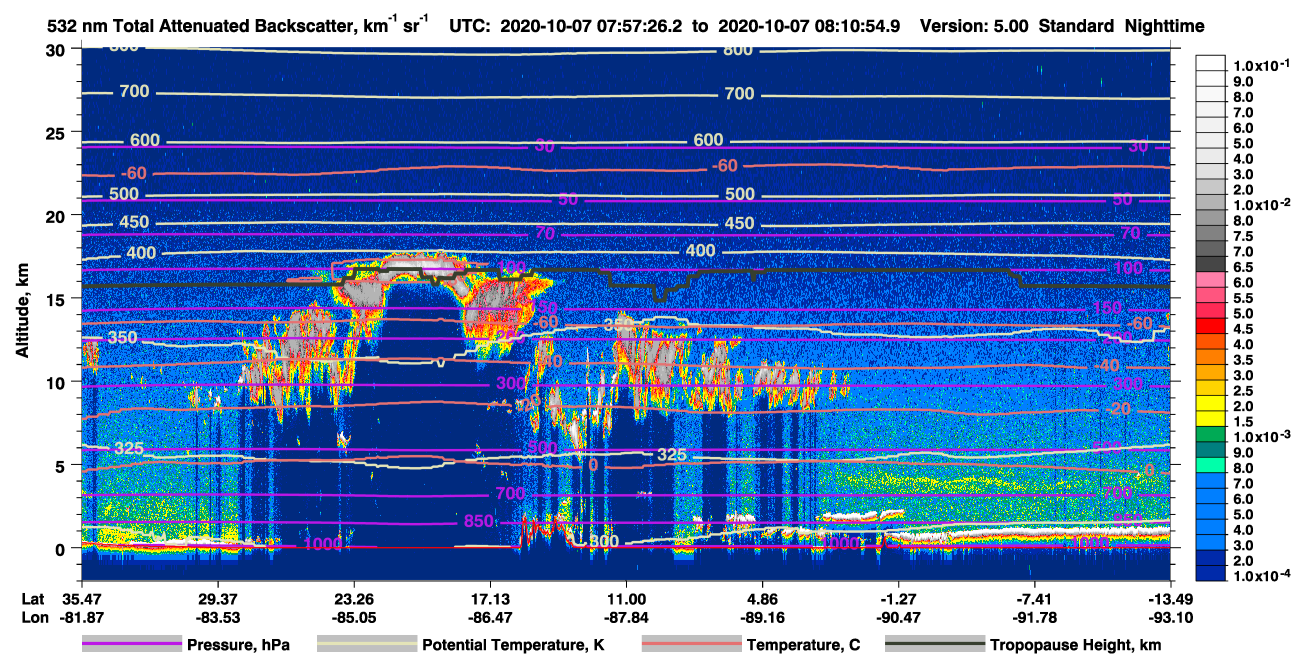Click the 'Lon' row label
The height and width of the screenshot is (667, 1300).
point(33,617)
